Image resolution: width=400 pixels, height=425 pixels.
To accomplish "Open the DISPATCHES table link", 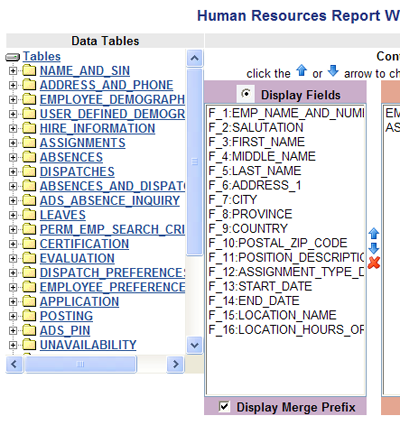I will pyautogui.click(x=77, y=172).
